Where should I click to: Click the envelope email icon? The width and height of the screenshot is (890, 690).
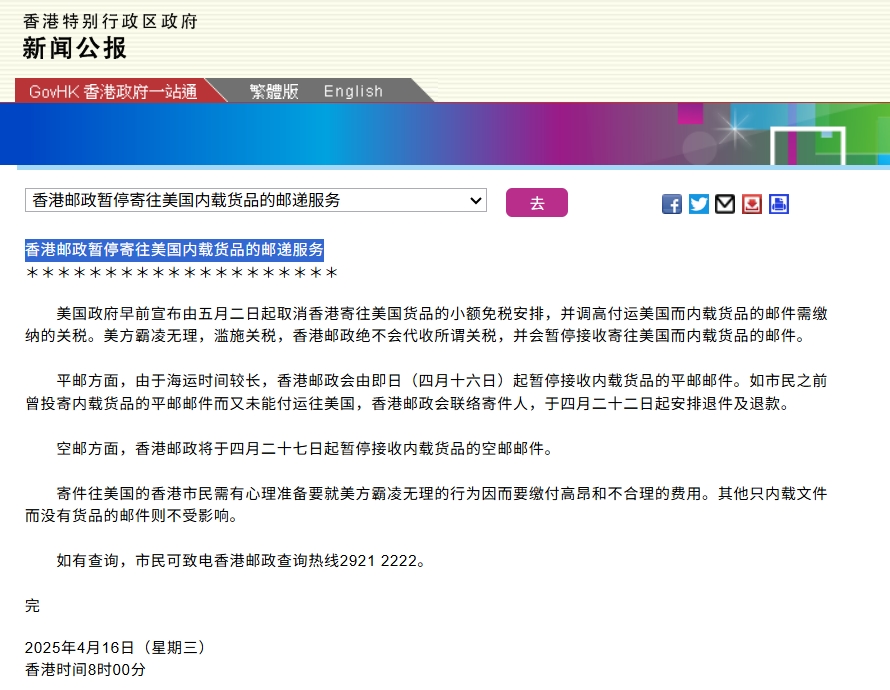pos(725,204)
